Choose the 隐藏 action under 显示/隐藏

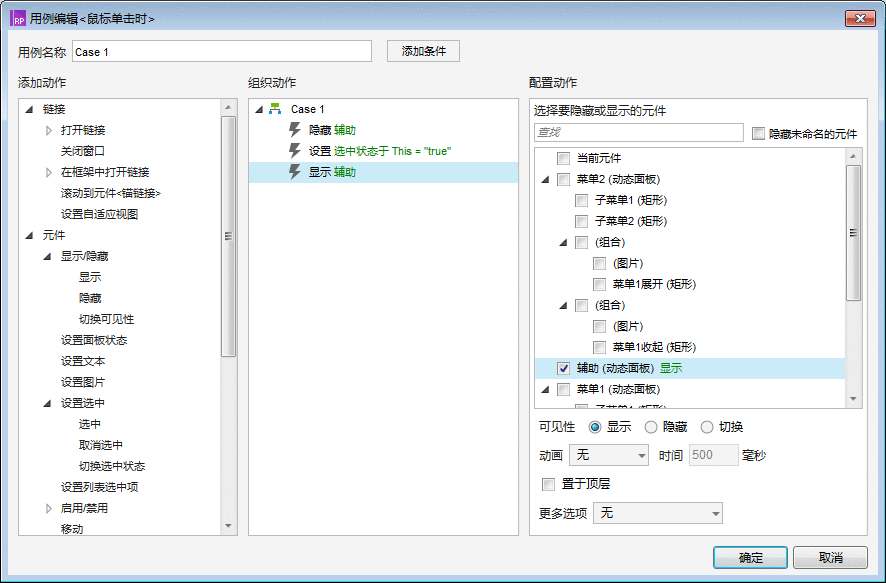(90, 298)
